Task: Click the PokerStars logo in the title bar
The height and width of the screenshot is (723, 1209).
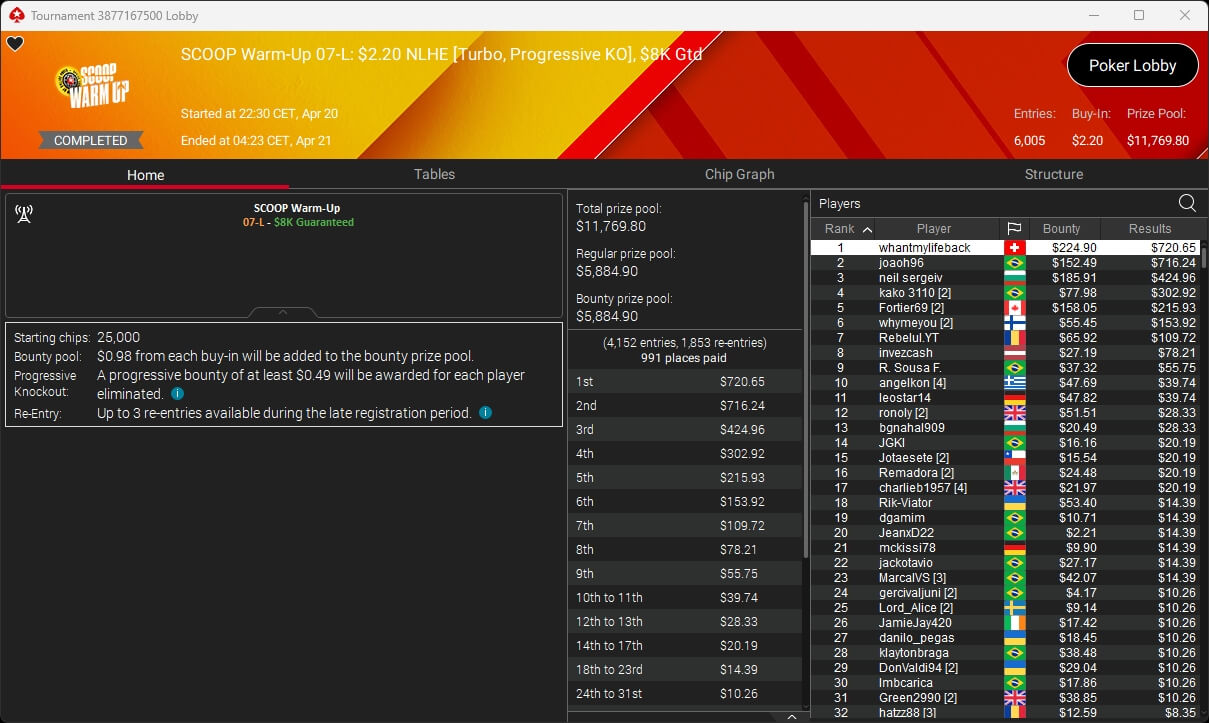Action: tap(15, 15)
